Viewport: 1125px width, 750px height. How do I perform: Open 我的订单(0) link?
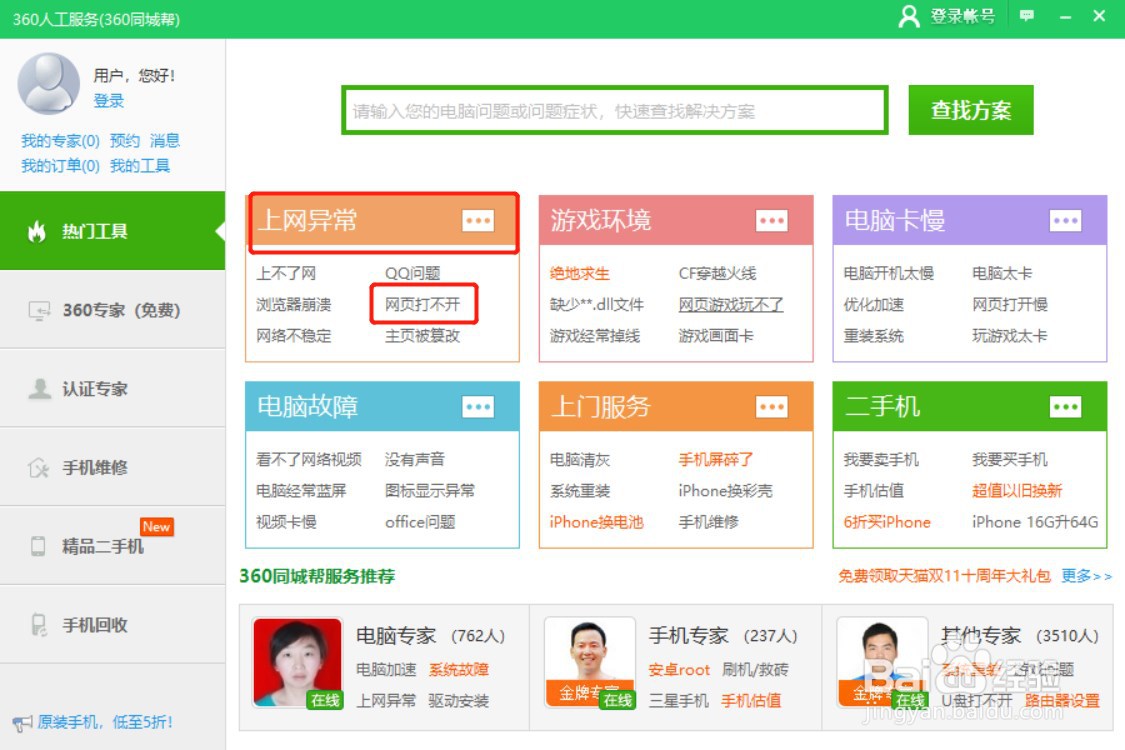click(60, 167)
